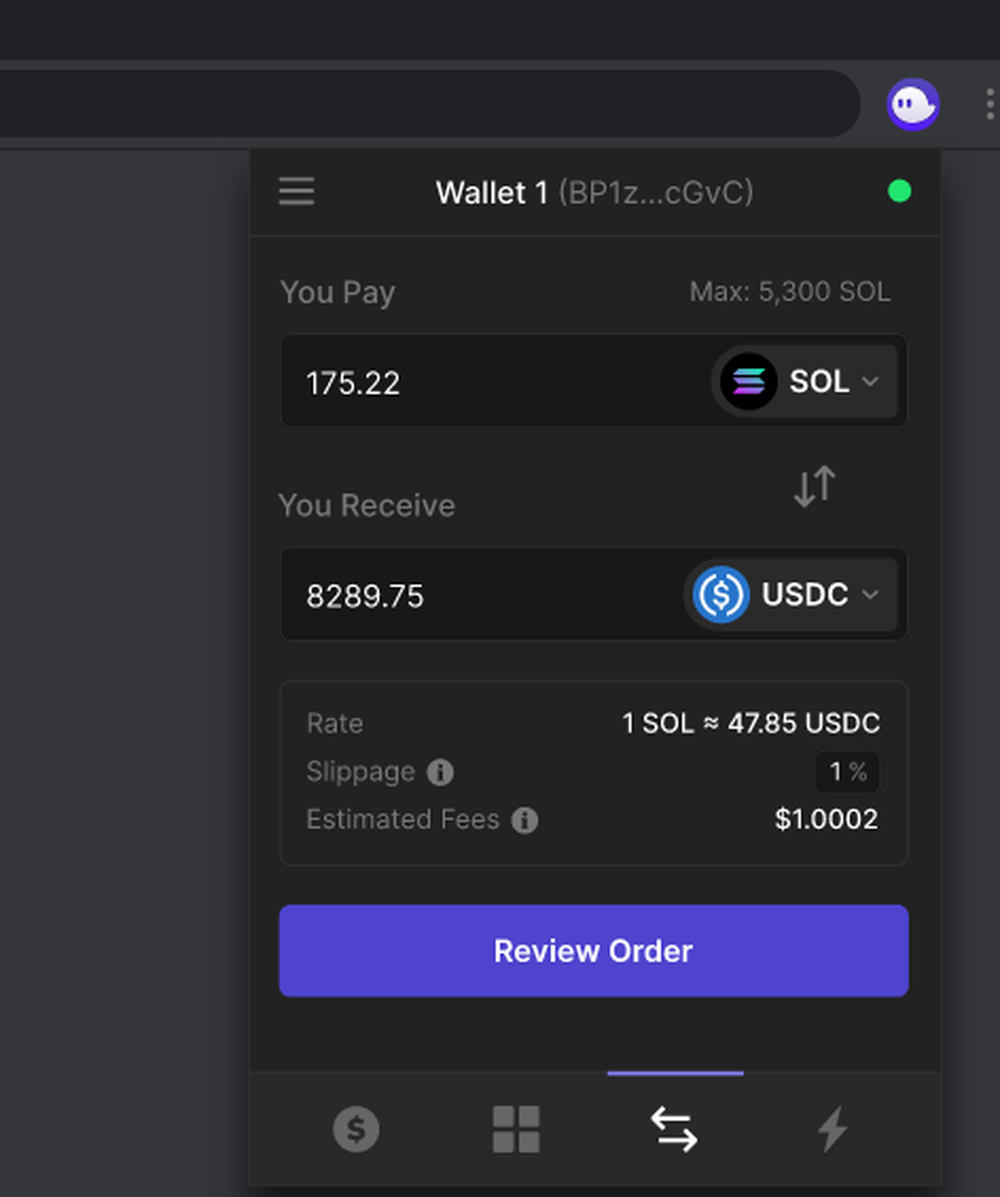Viewport: 1000px width, 1197px height.
Task: Click the SOL token logo
Action: [x=749, y=381]
